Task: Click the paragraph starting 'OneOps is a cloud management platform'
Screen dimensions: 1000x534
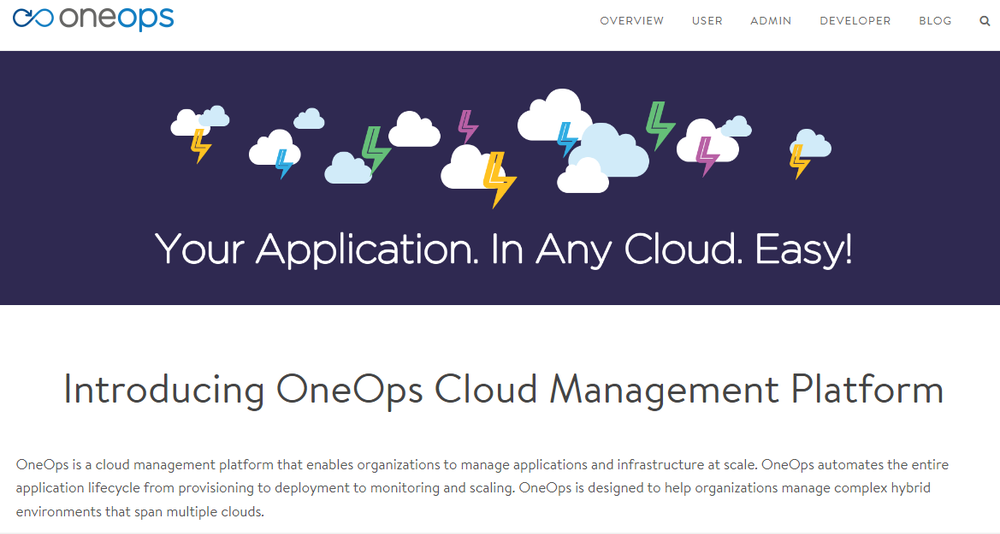Action: (x=482, y=488)
